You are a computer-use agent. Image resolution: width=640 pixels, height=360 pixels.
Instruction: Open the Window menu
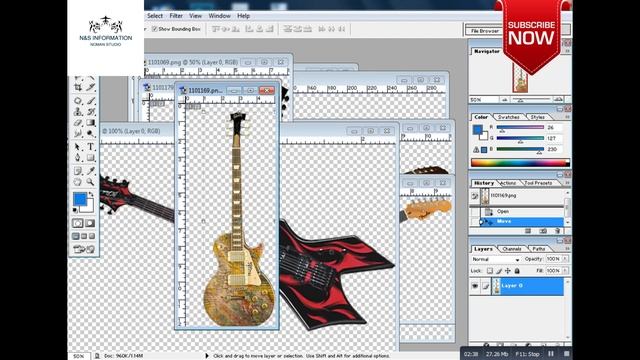pos(220,16)
